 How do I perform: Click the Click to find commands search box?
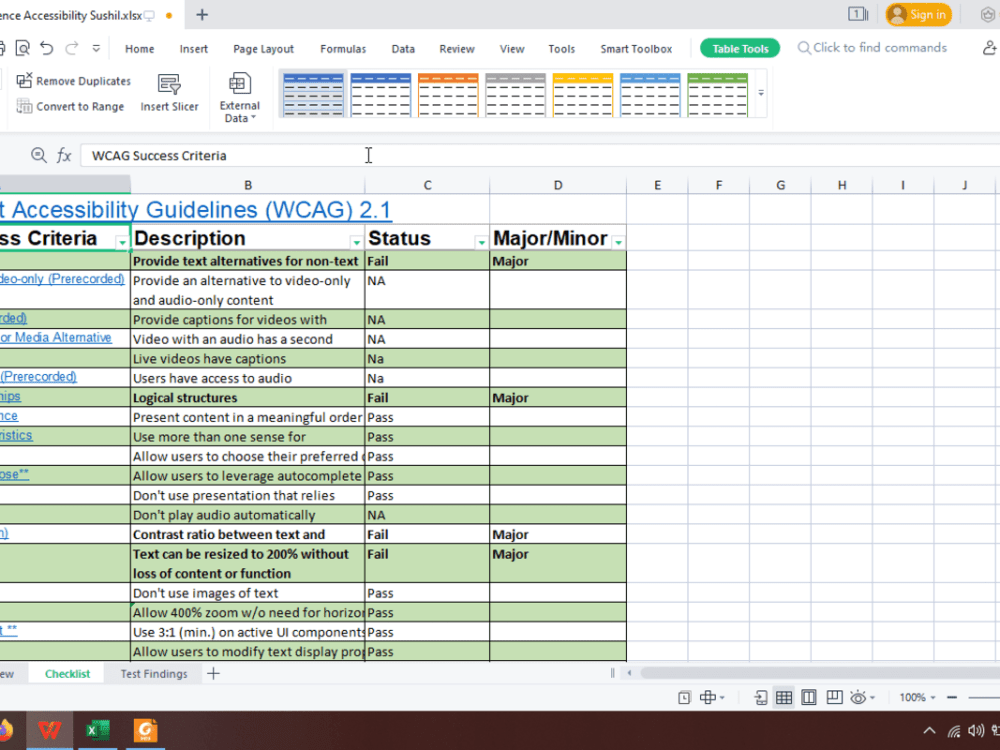coord(872,48)
